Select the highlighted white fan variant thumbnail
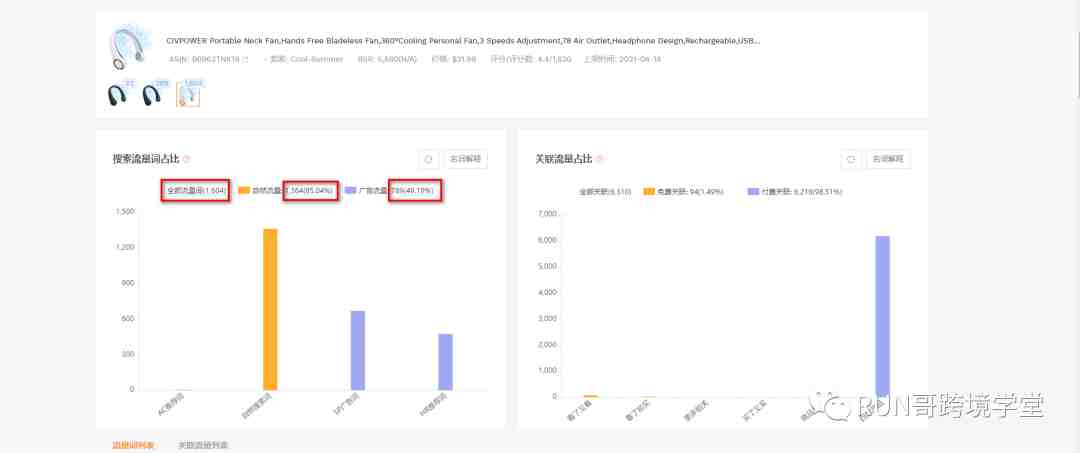 [x=188, y=94]
